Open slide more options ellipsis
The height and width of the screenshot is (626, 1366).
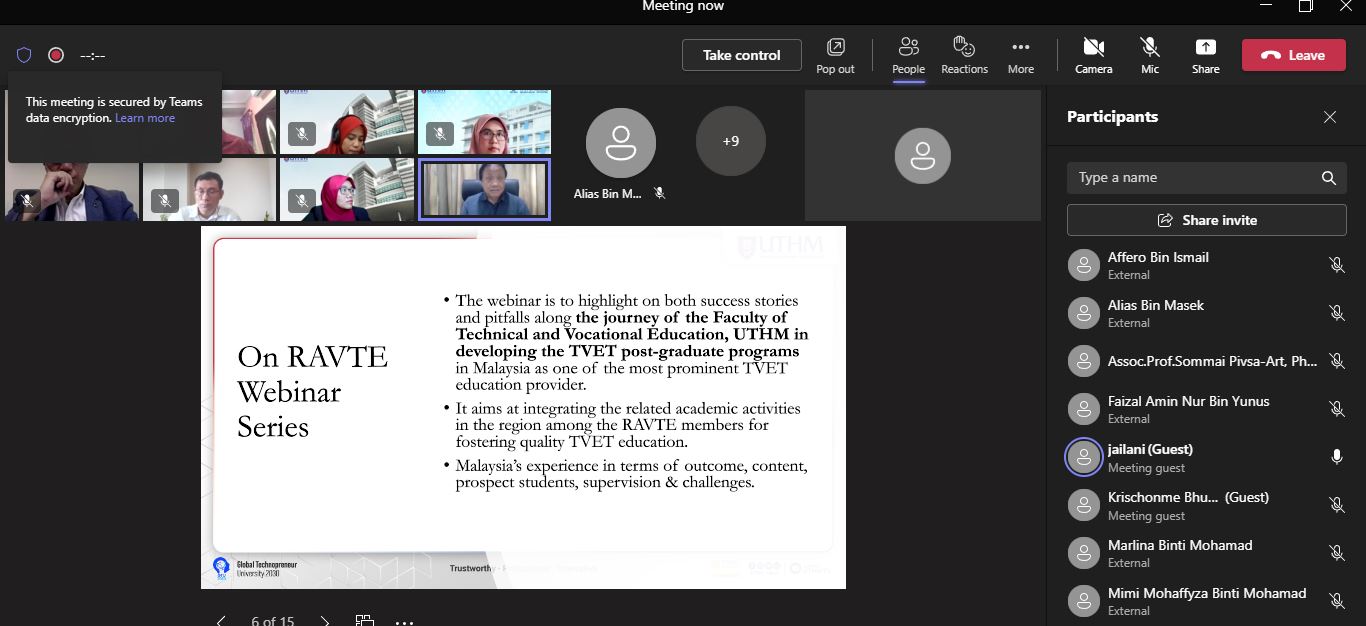(x=404, y=622)
